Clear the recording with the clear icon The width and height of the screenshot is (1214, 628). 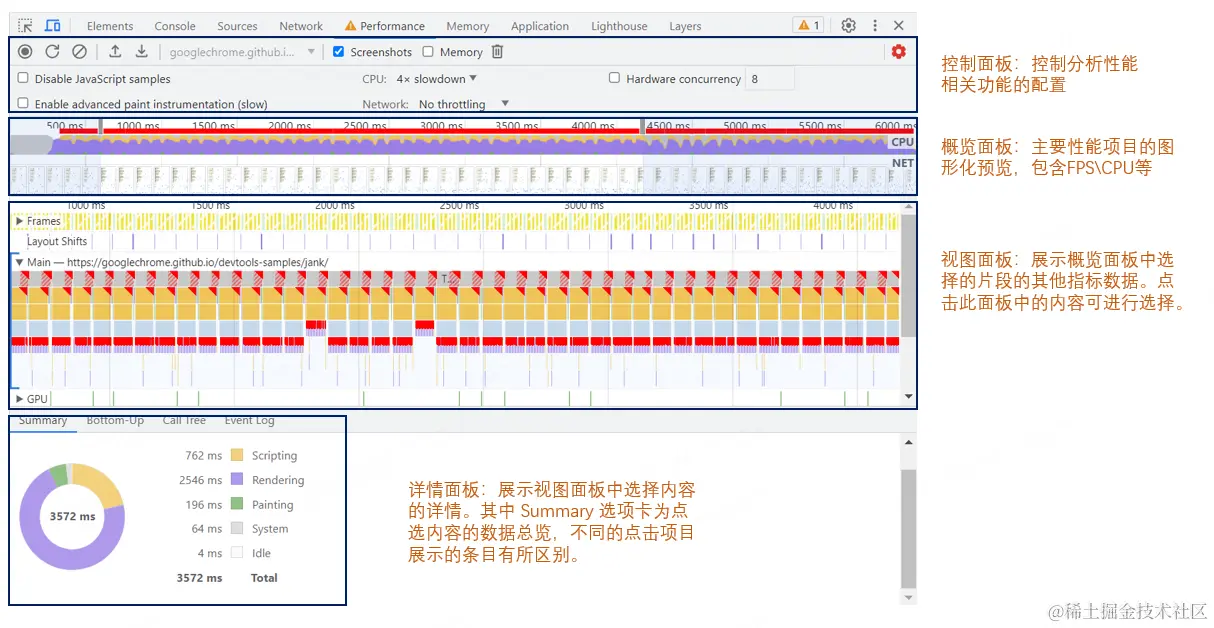(79, 52)
